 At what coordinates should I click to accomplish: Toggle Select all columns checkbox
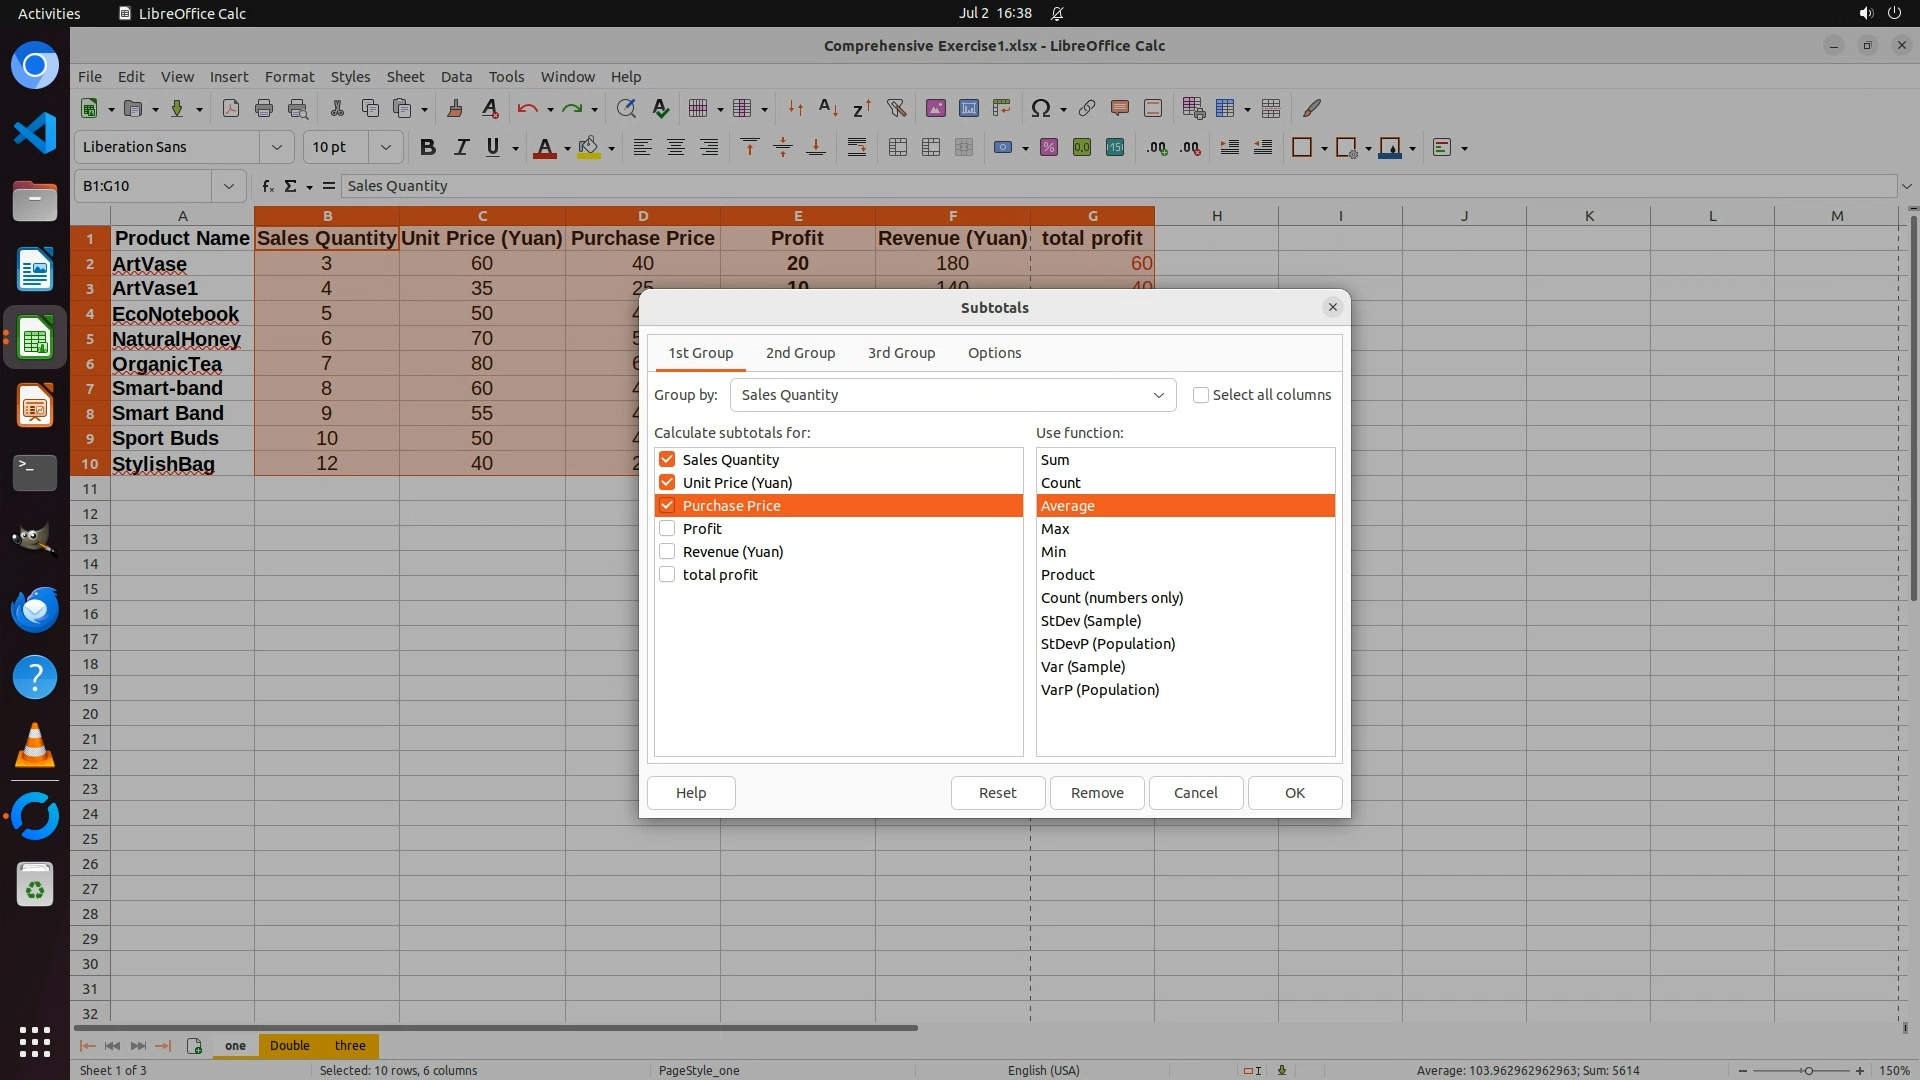click(1201, 395)
